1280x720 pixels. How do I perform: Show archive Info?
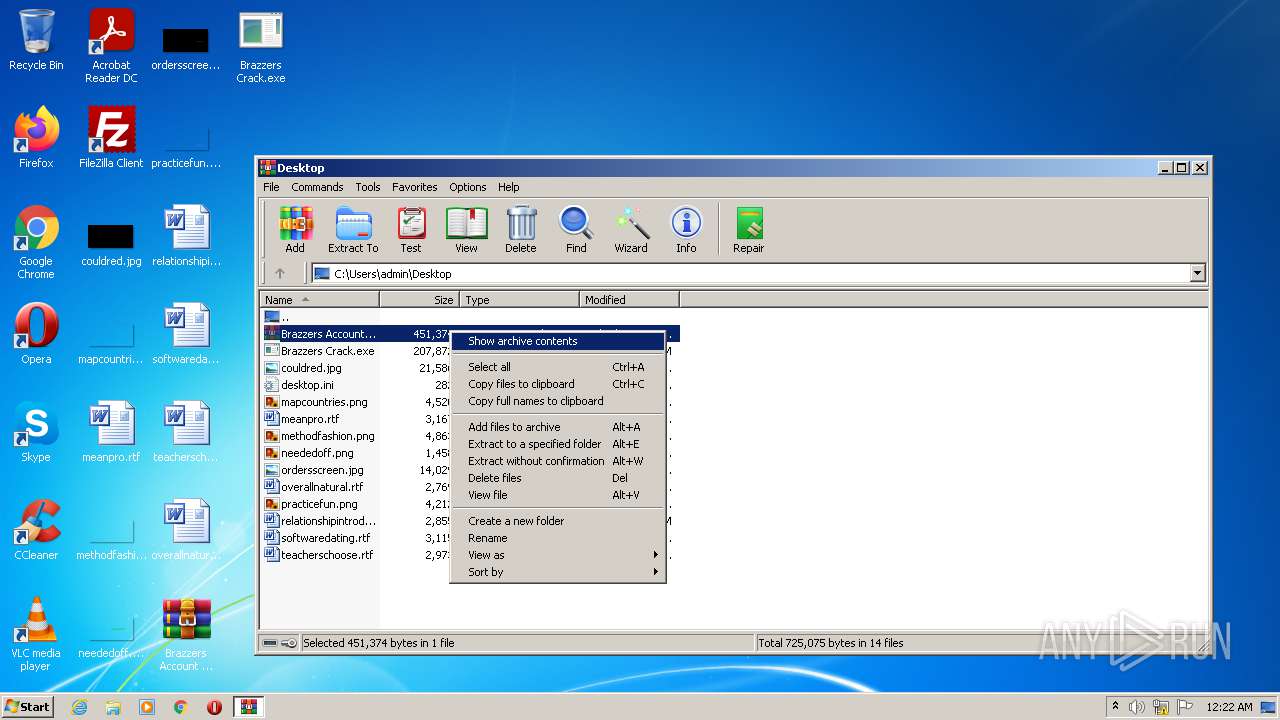tap(686, 230)
